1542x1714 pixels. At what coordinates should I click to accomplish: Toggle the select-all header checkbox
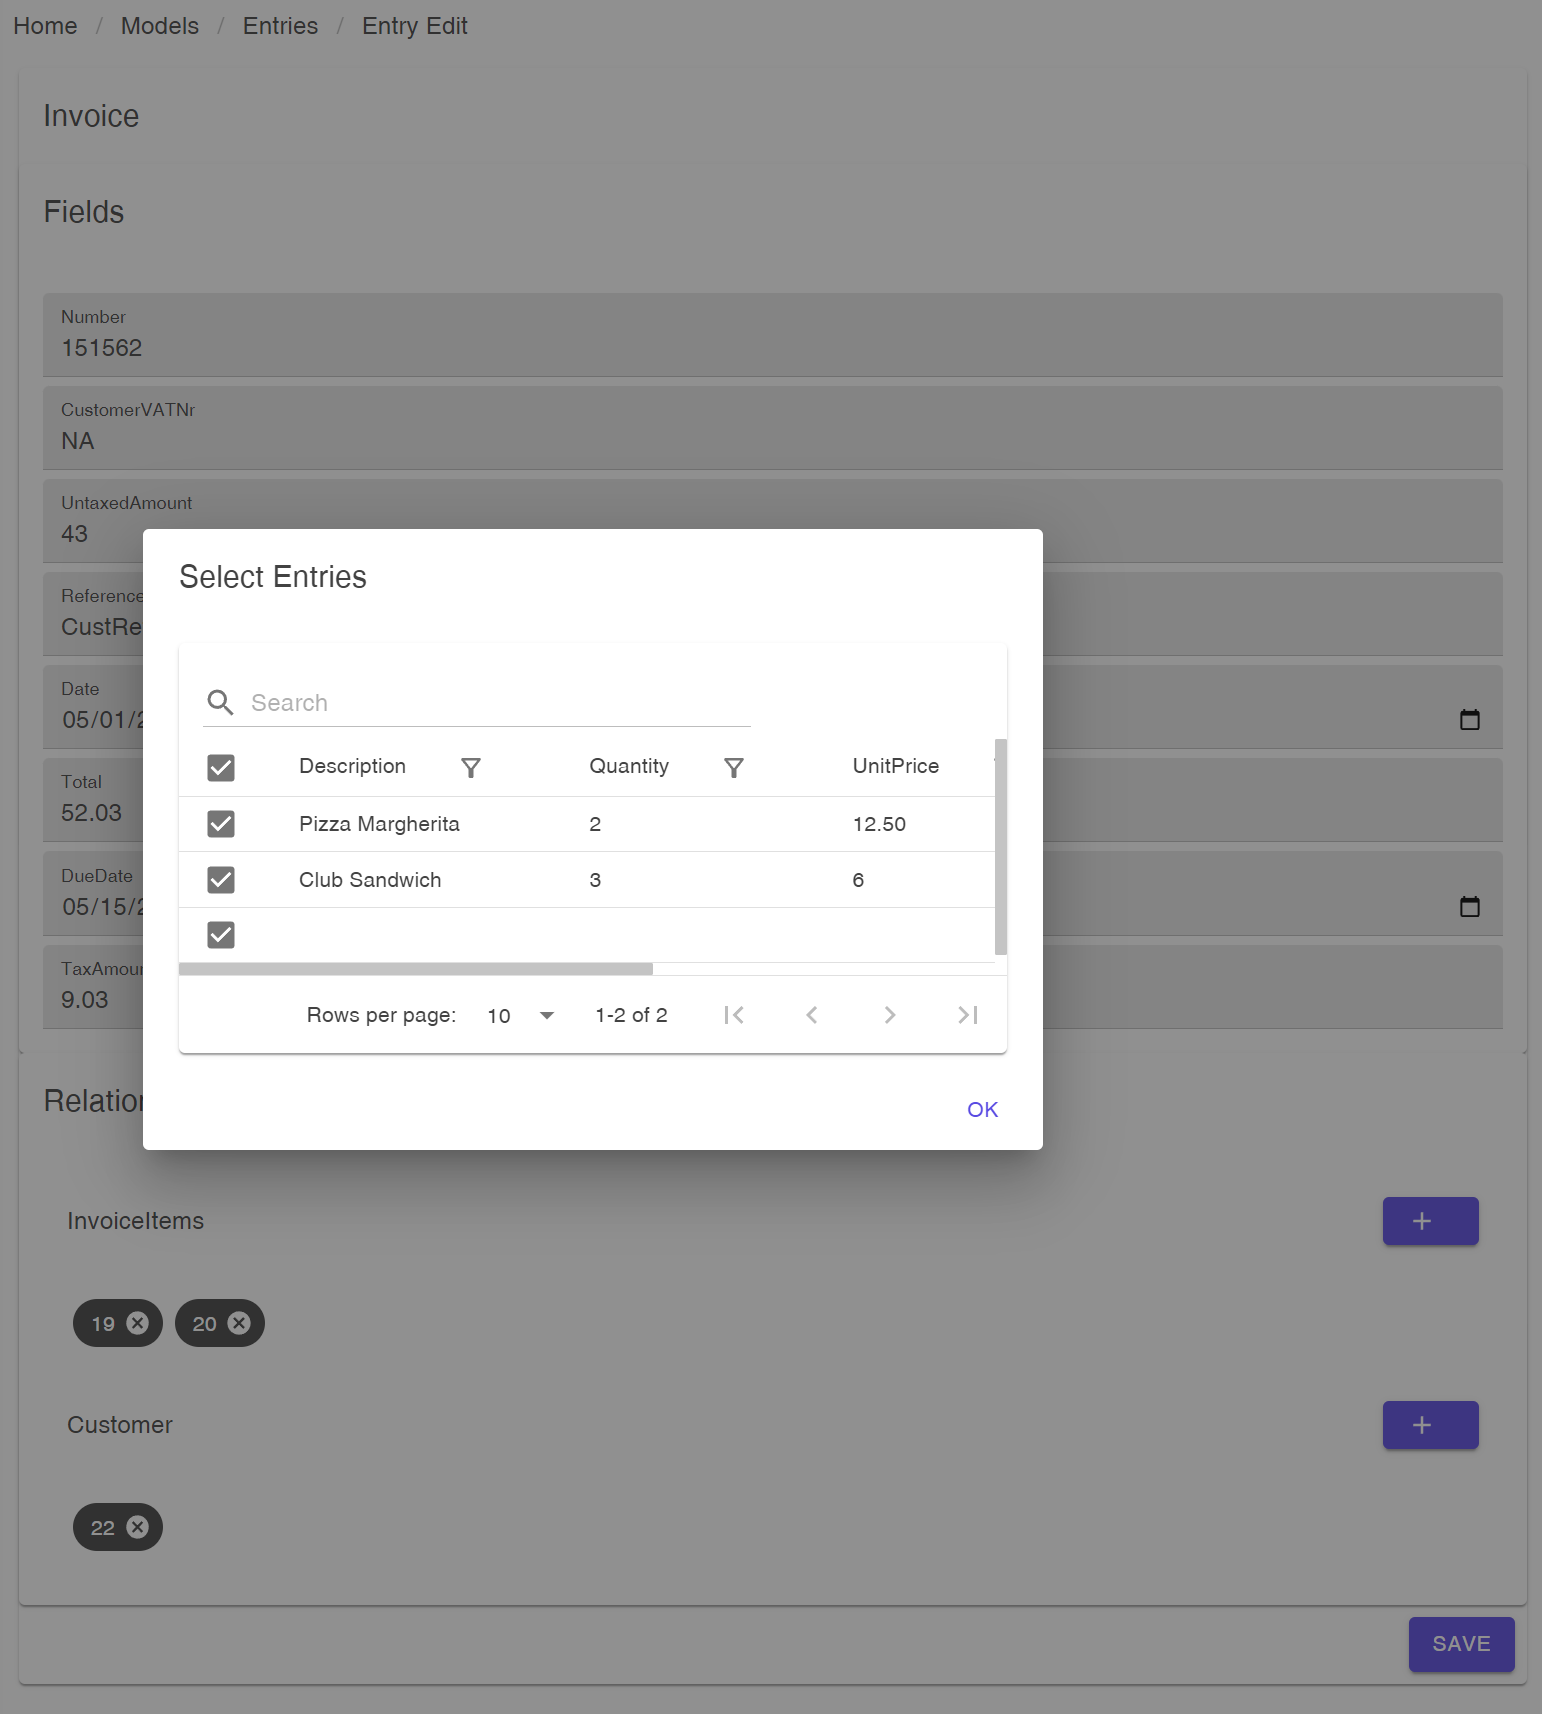(x=221, y=767)
